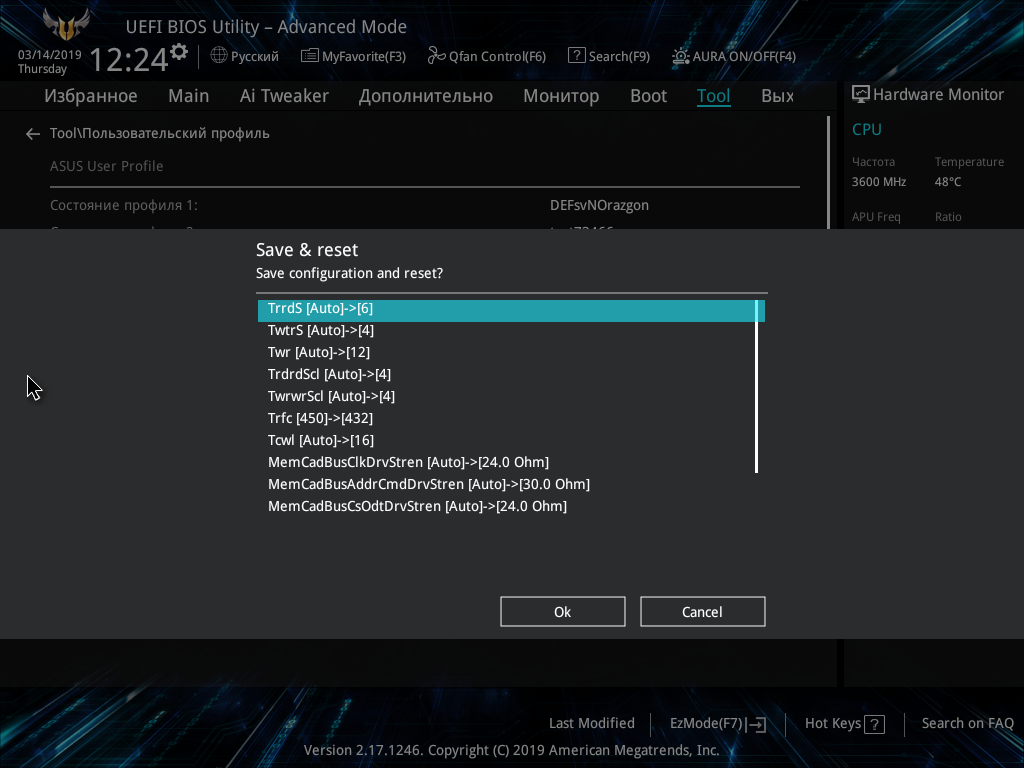This screenshot has height=768, width=1024.
Task: Select row Tcwl [Auto]->[16]
Action: point(511,441)
